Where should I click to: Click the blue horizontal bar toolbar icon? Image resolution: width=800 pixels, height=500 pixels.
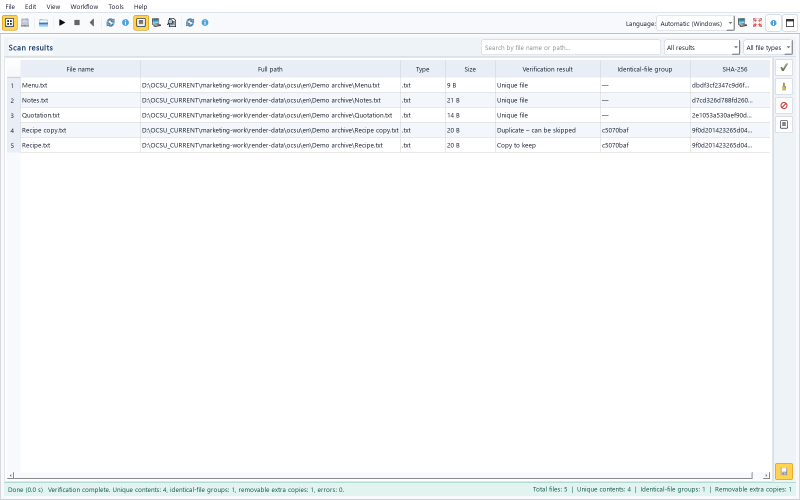[43, 22]
